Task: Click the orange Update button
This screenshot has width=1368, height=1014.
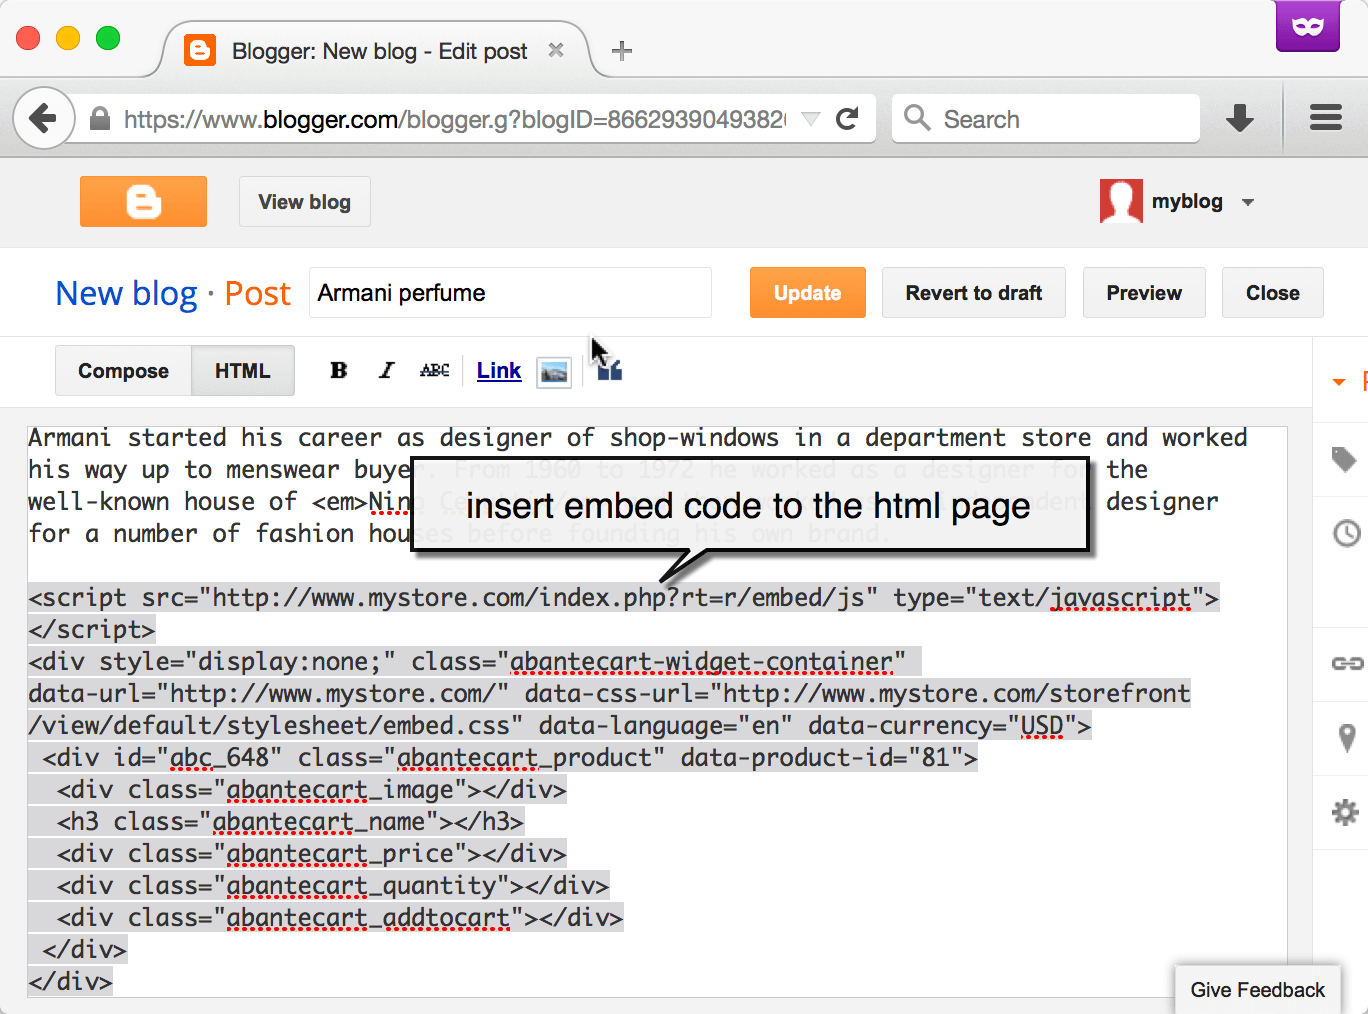Action: (807, 293)
